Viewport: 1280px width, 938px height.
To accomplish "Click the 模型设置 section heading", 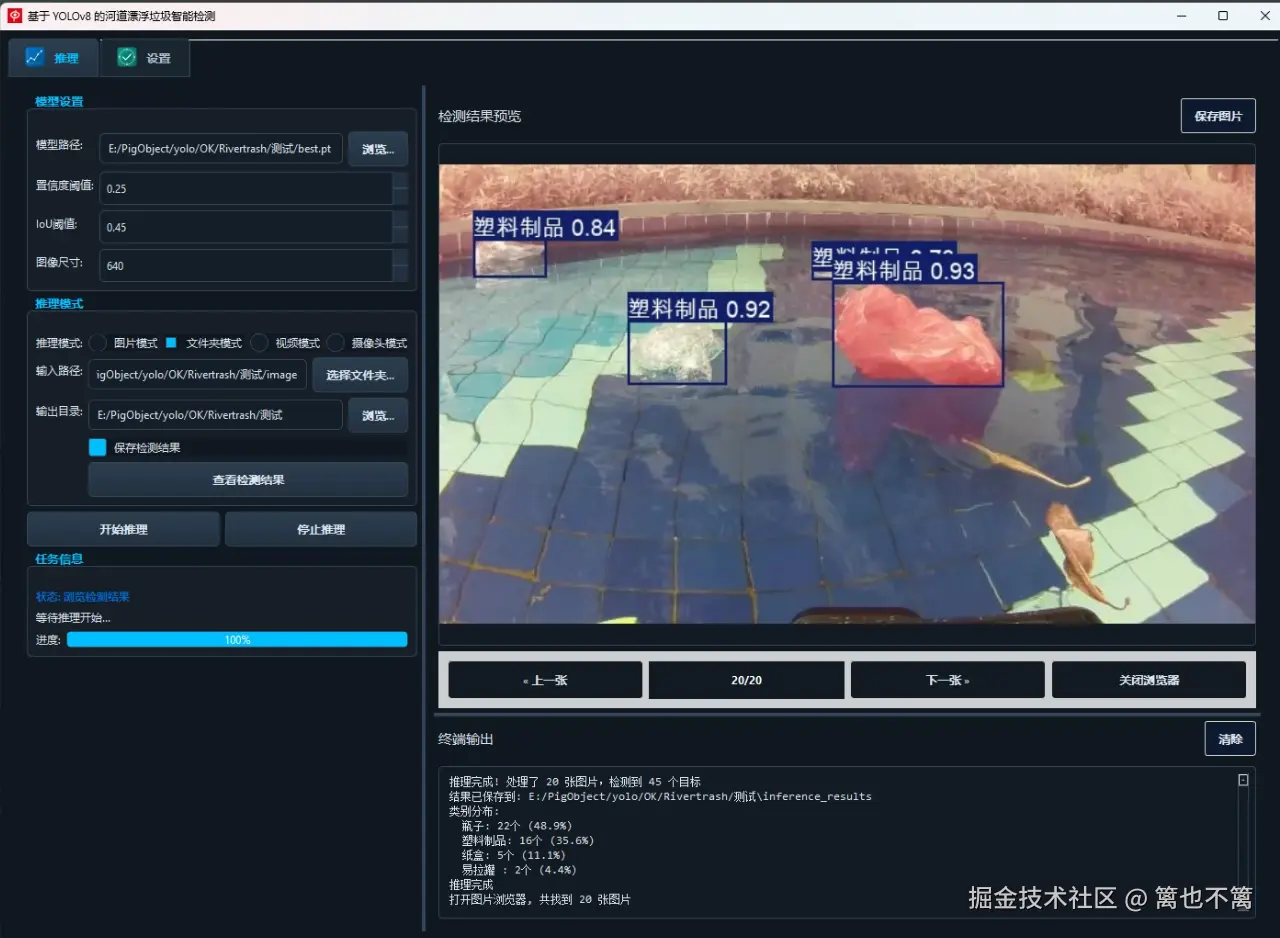I will tap(59, 101).
